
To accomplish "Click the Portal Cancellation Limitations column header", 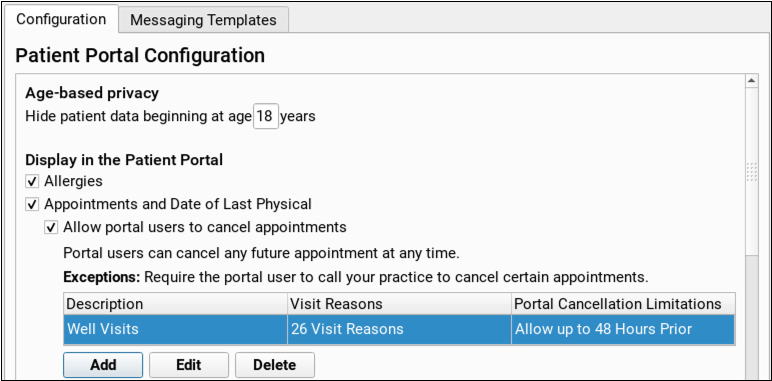I will pos(623,304).
